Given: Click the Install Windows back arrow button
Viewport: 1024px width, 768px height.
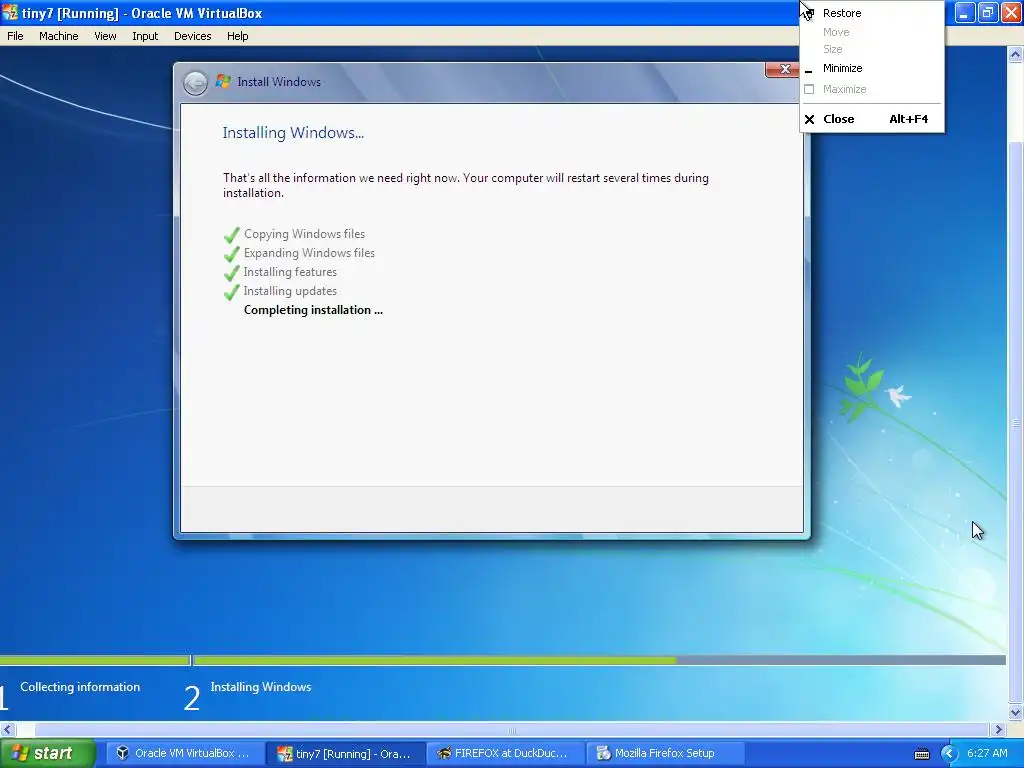Looking at the screenshot, I should tap(195, 82).
